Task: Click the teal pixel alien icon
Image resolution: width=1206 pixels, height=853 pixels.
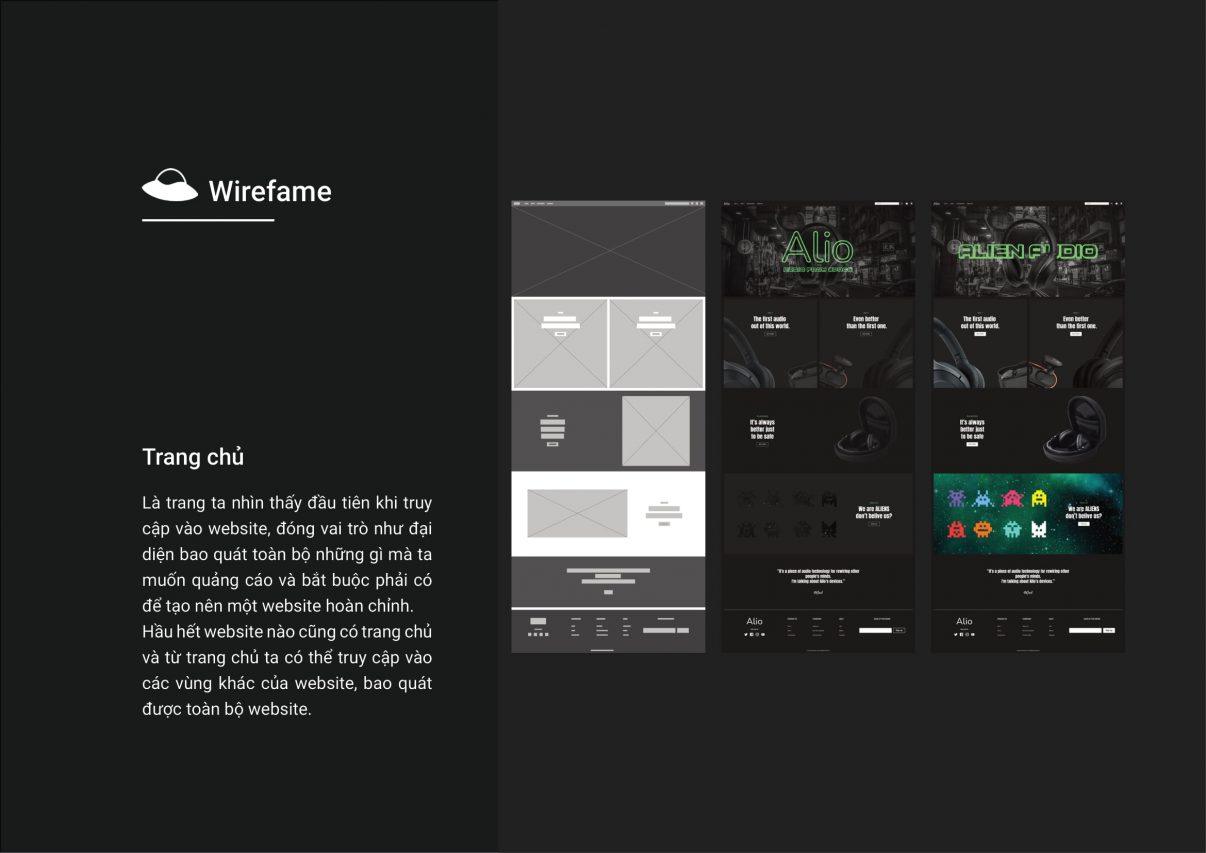Action: pos(1012,528)
